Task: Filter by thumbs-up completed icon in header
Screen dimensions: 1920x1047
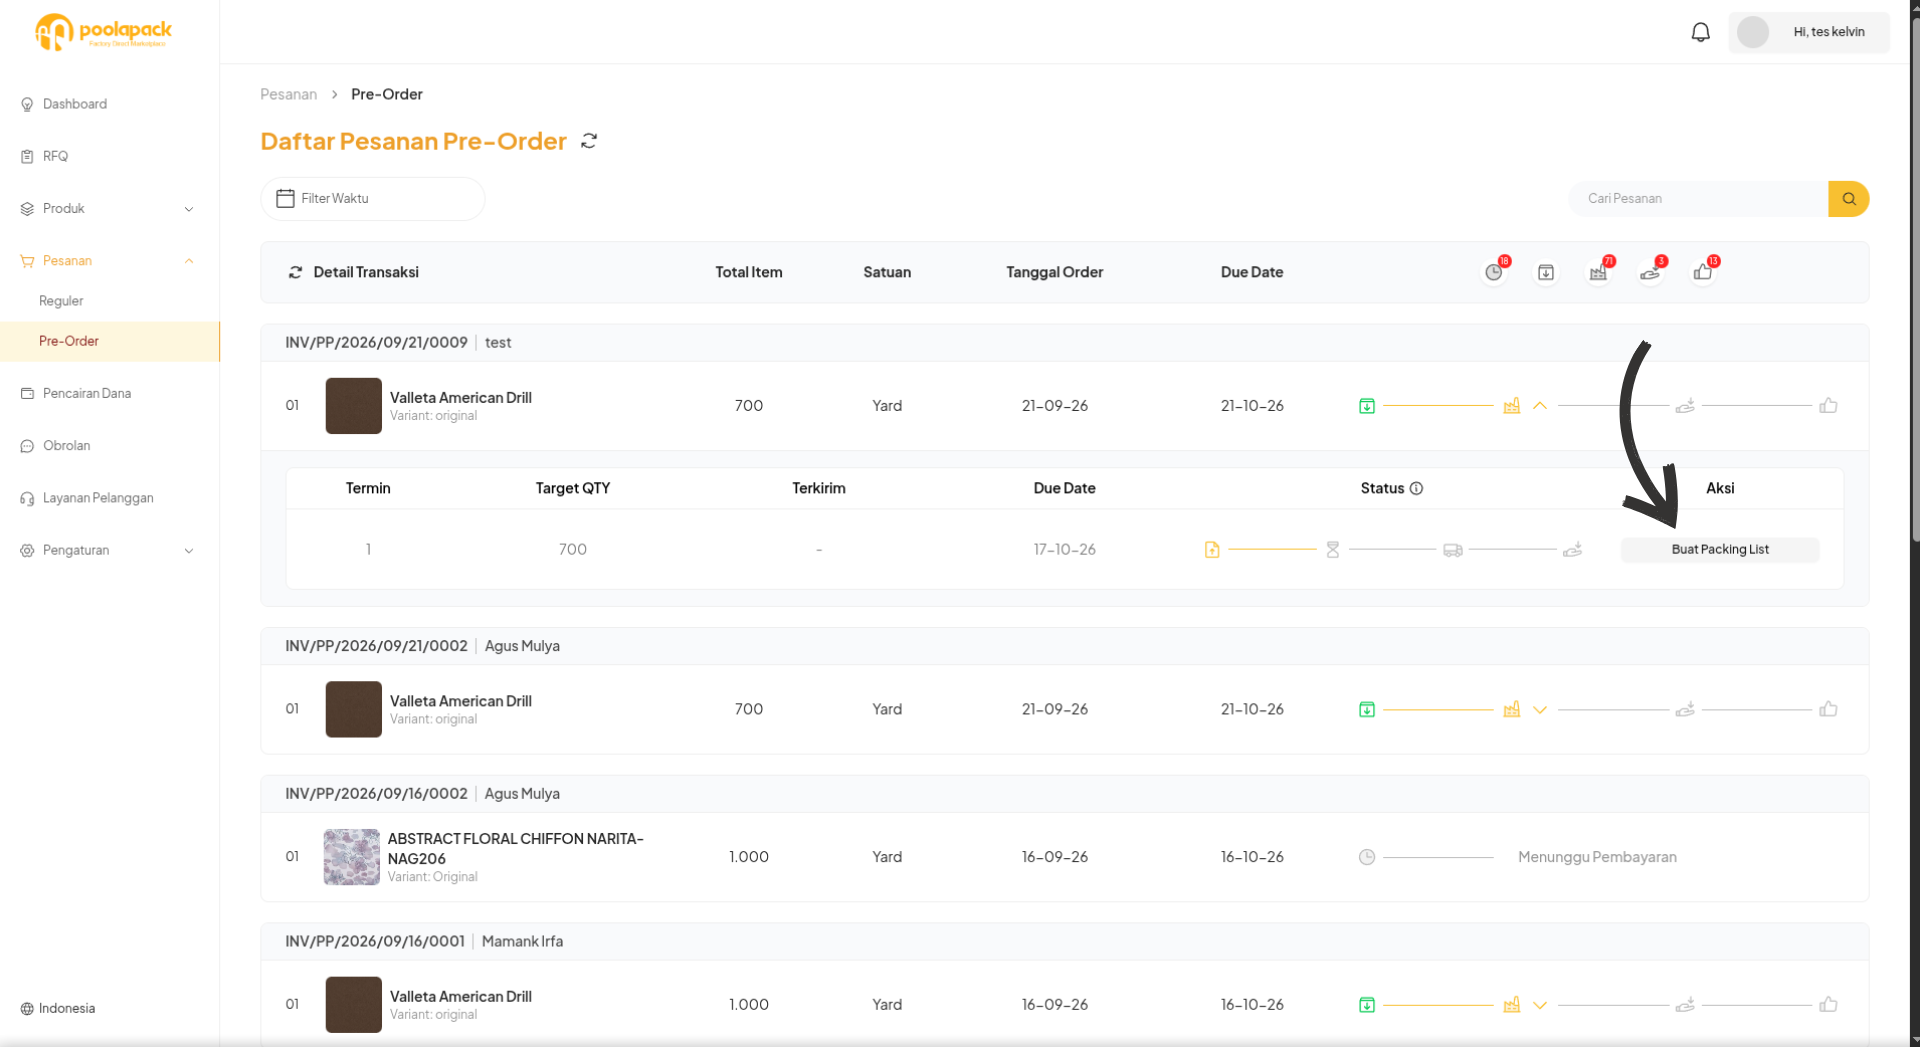Action: (1702, 272)
